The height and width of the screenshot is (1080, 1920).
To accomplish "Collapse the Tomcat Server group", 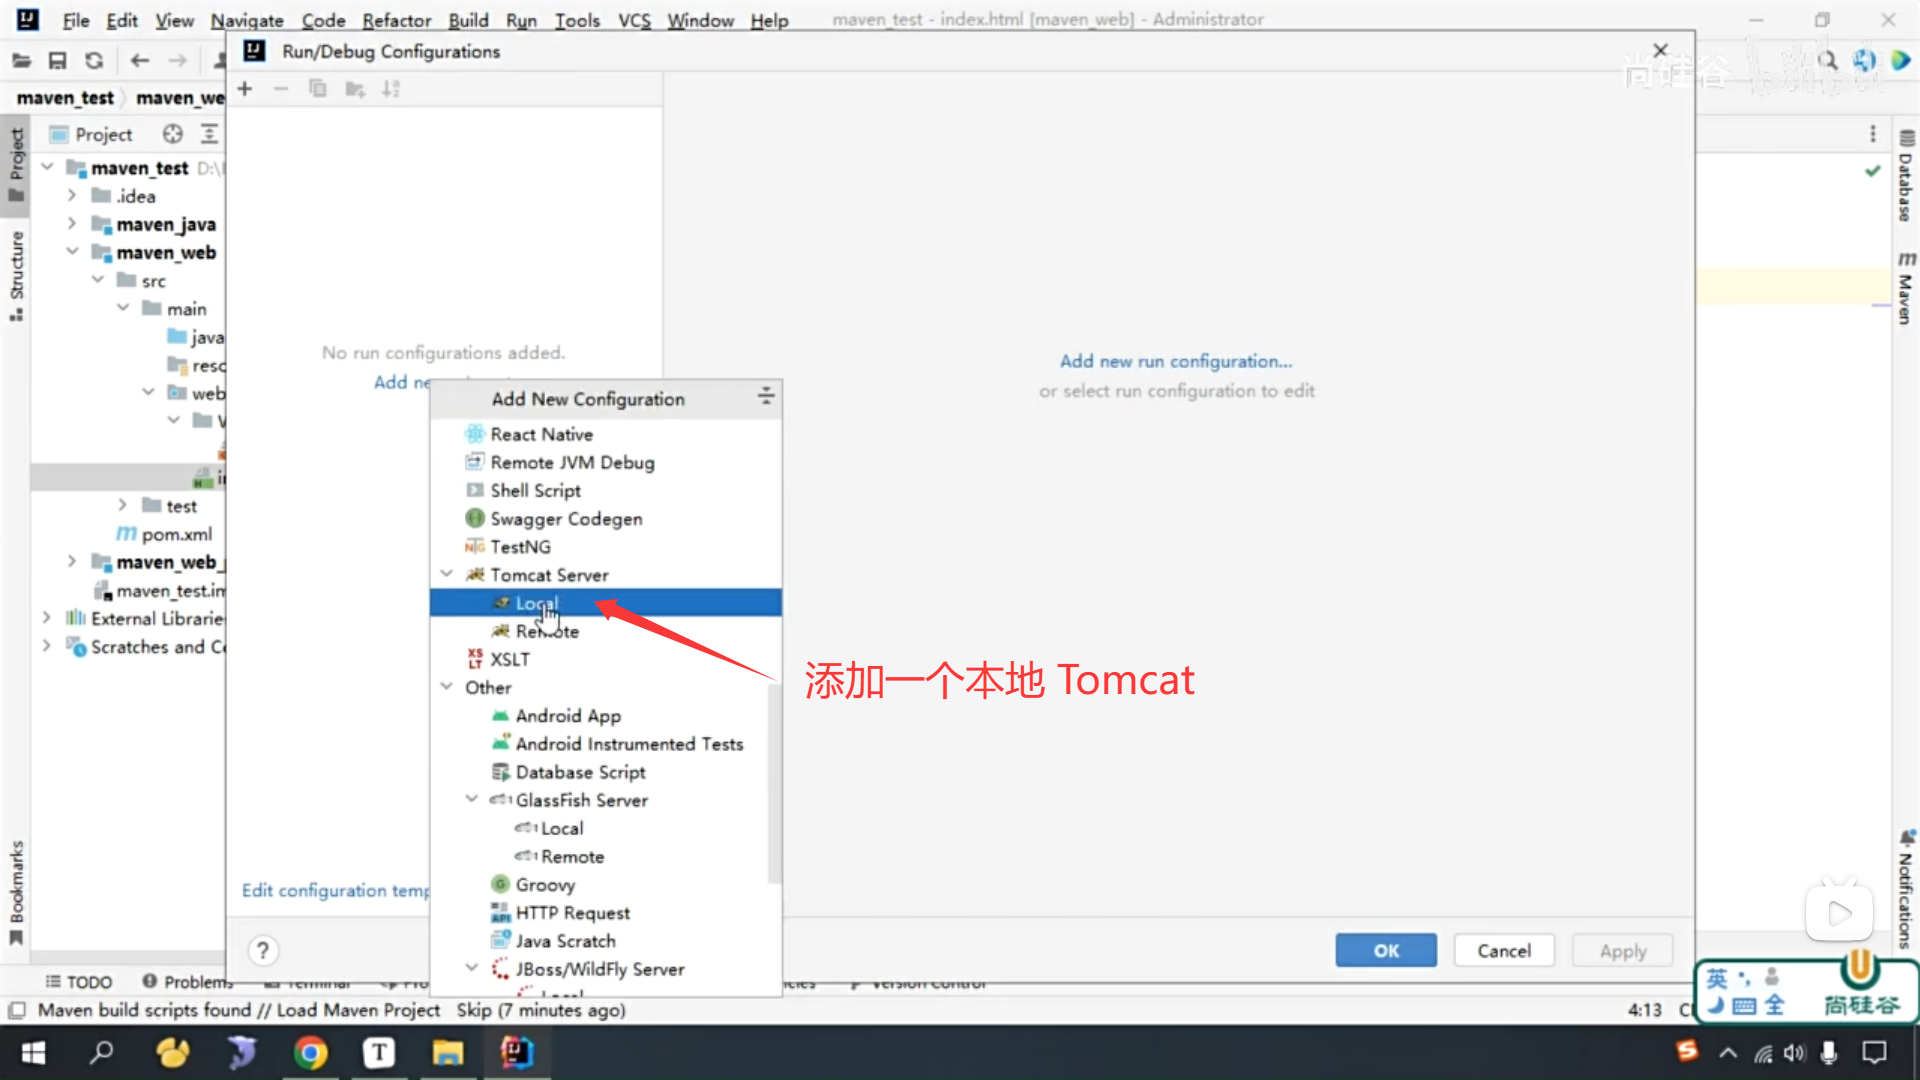I will tap(447, 574).
